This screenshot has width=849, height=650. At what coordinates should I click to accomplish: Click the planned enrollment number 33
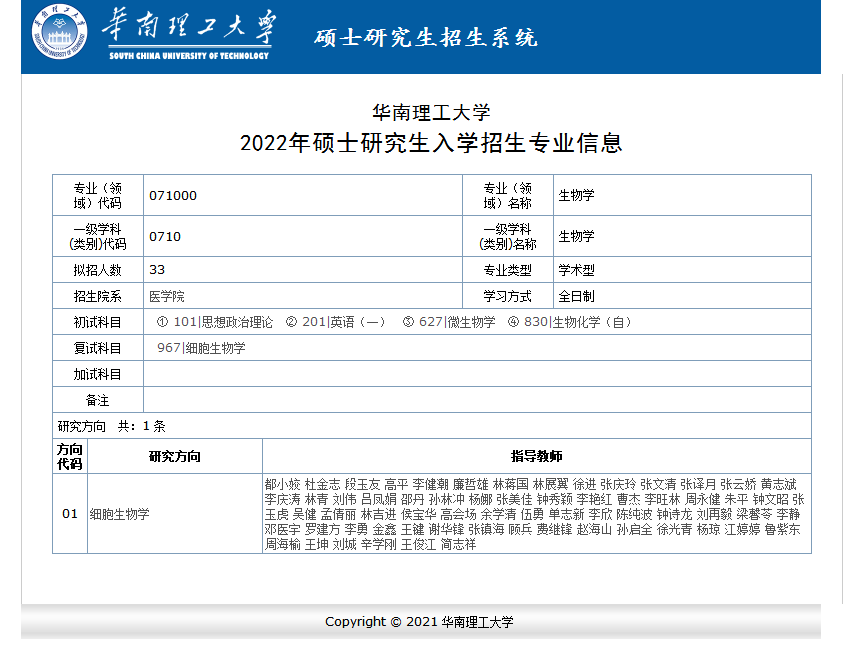click(x=157, y=270)
